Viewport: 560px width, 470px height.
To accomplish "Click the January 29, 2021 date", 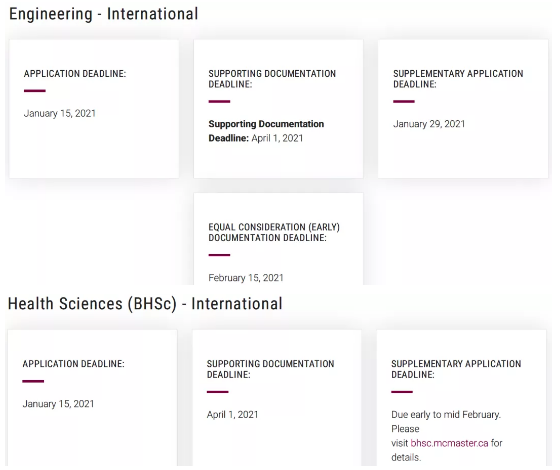I will click(x=429, y=124).
